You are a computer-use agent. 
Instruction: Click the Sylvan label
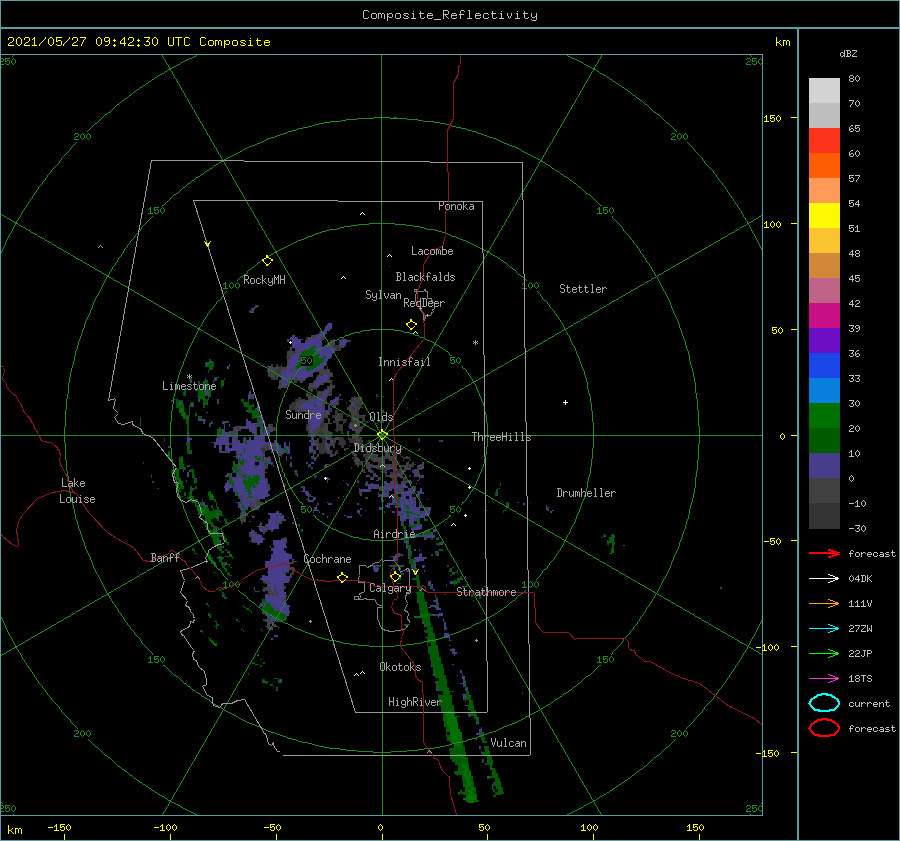383,295
